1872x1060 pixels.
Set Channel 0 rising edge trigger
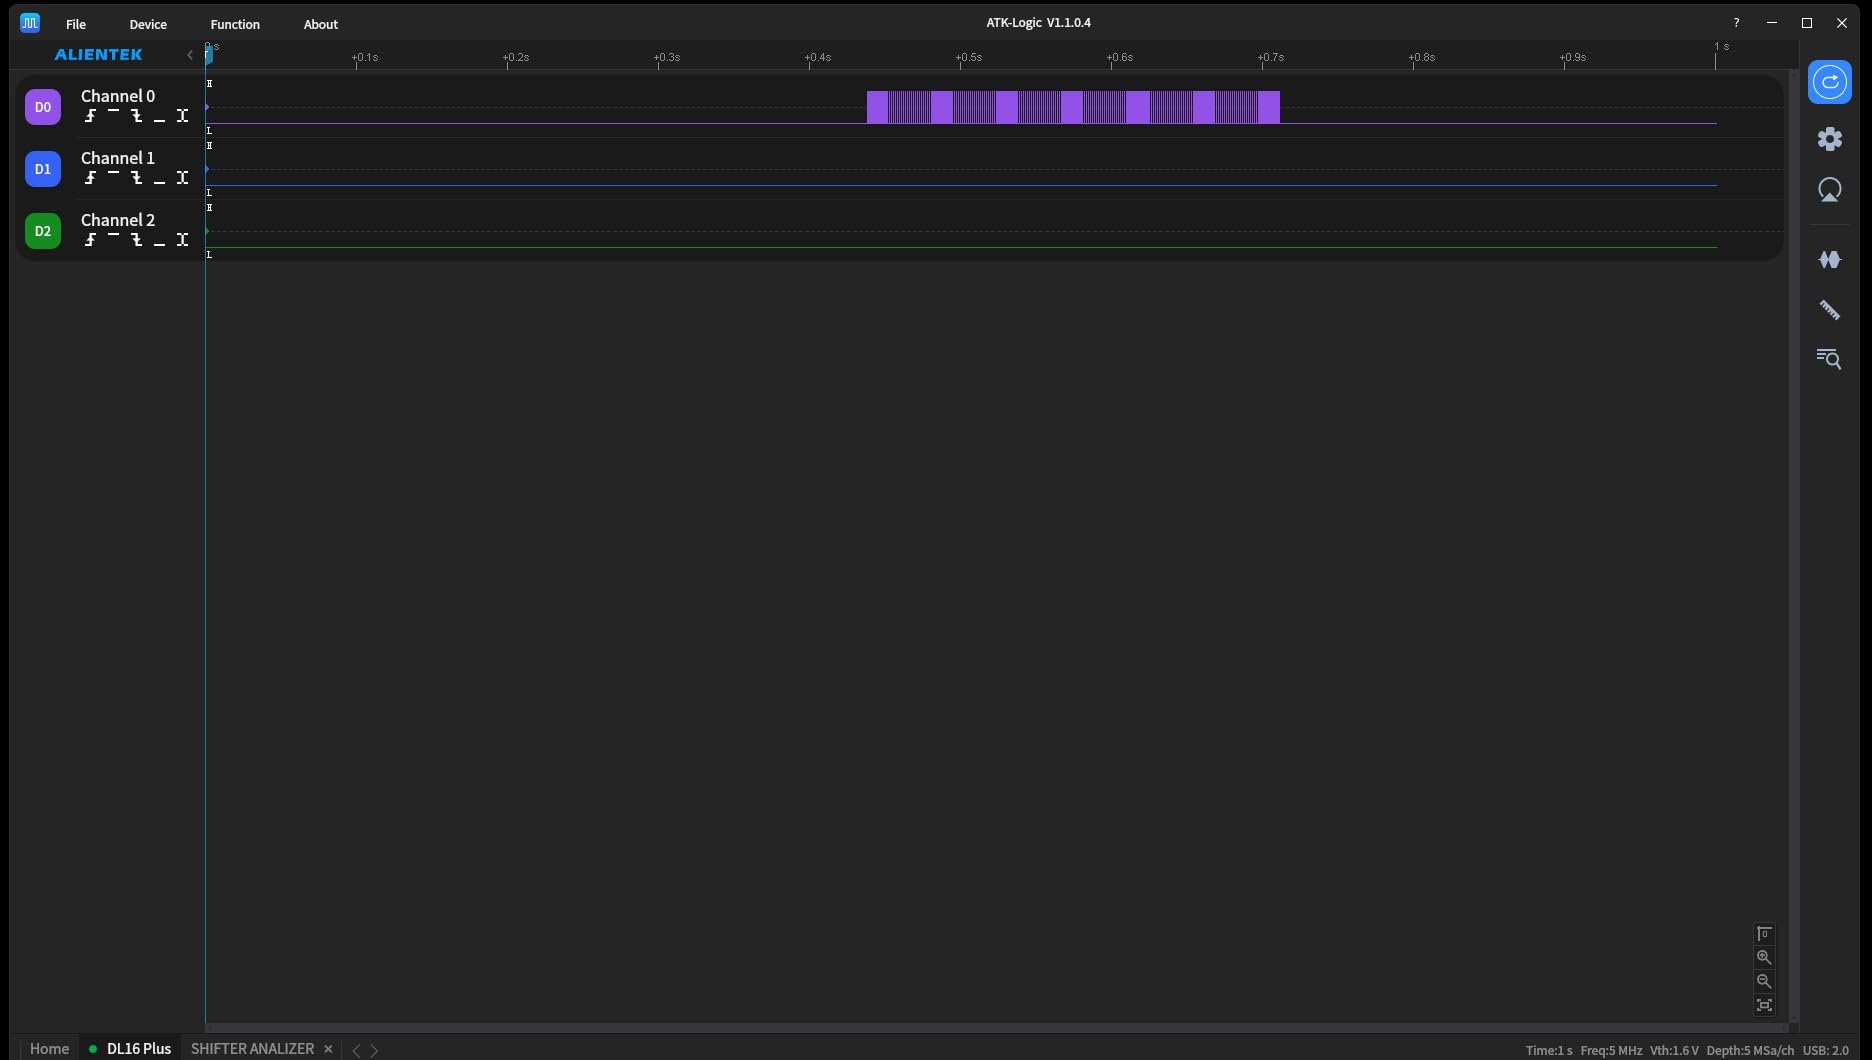point(90,116)
